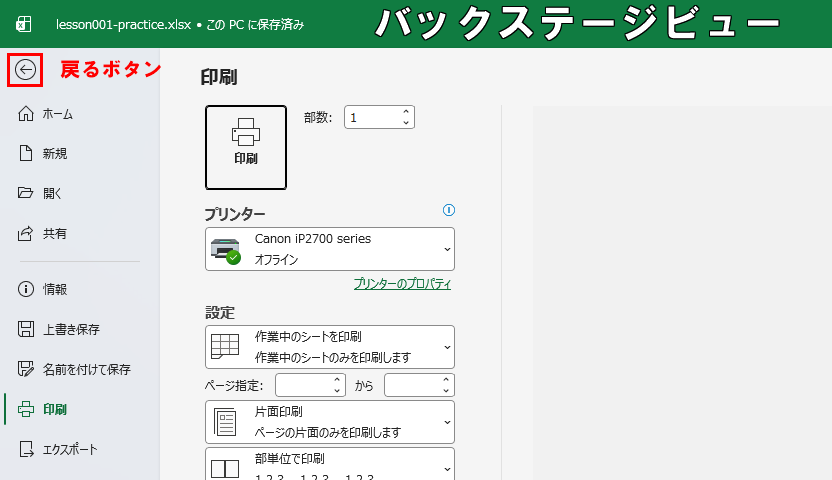This screenshot has height=480, width=832.
Task: Click the 開く folder icon
Action: pos(25,193)
